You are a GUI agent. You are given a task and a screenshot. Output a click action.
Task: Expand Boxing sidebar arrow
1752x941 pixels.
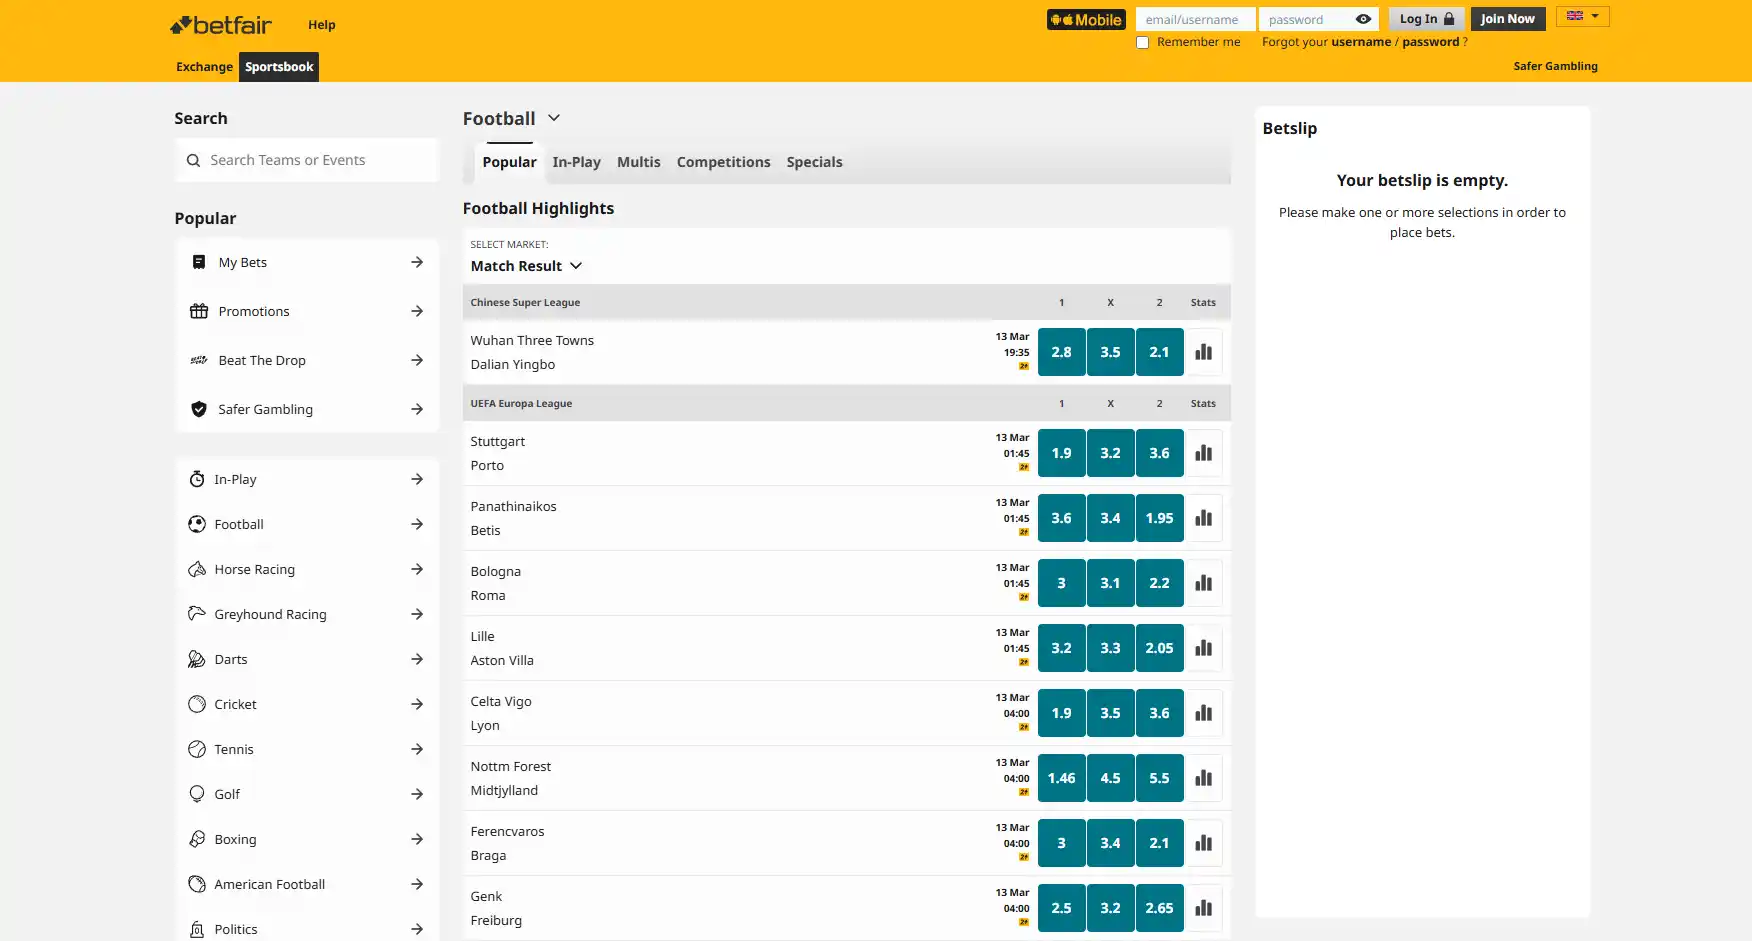[x=417, y=839]
